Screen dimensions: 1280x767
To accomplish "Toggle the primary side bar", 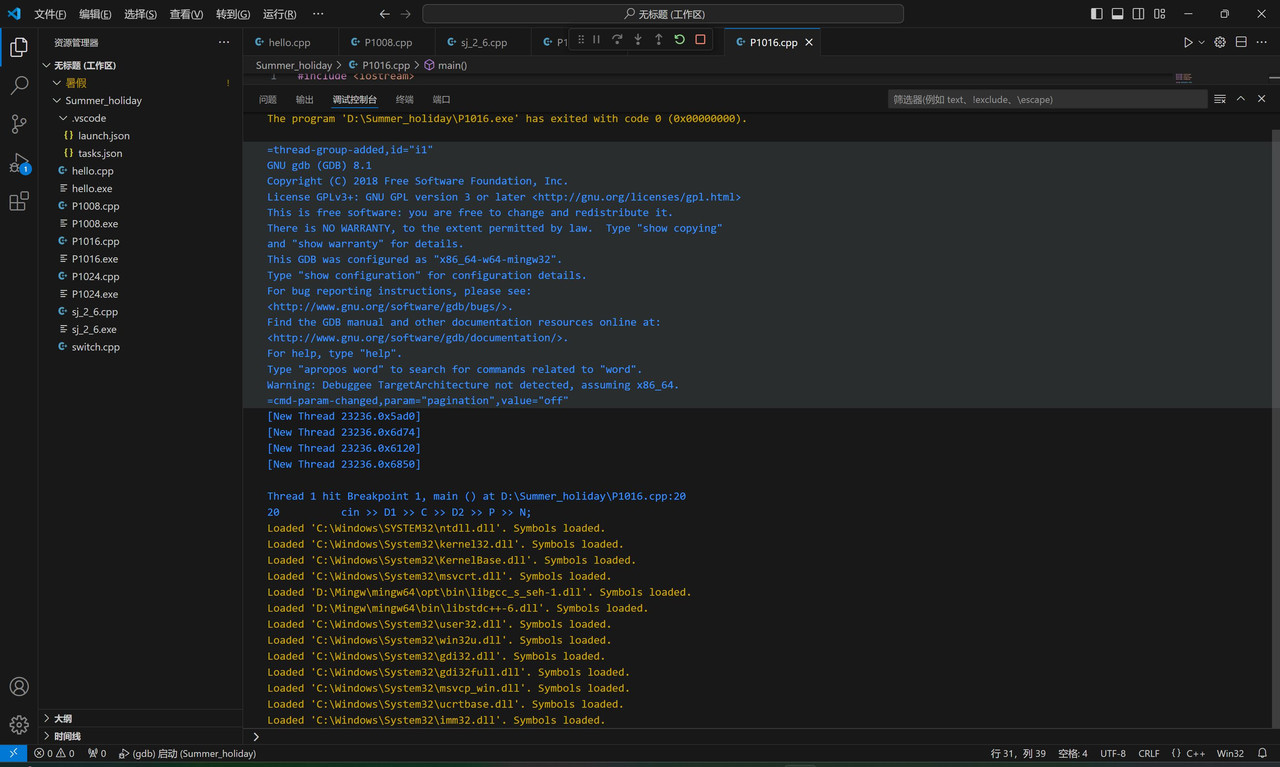I will [x=1097, y=14].
